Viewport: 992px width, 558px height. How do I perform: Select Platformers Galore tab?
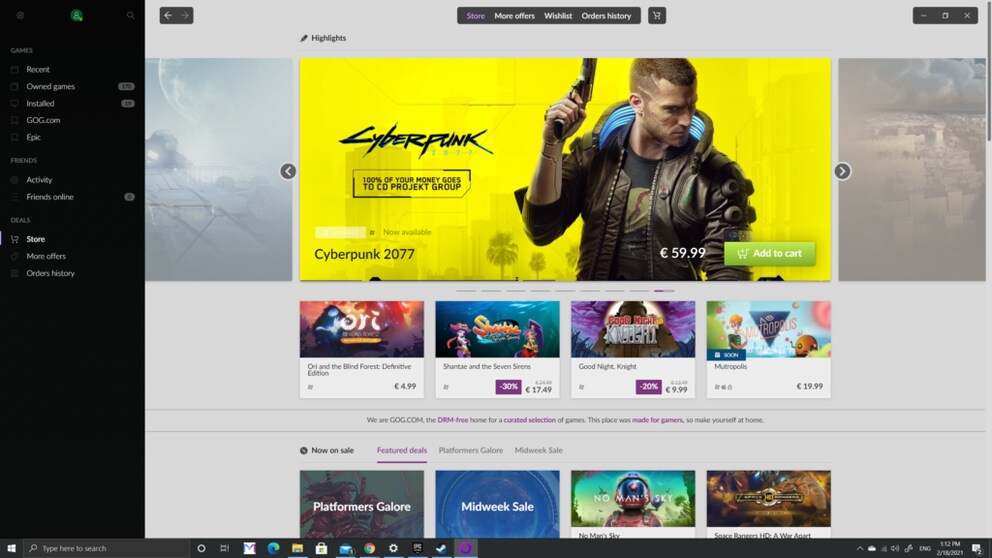coord(471,450)
